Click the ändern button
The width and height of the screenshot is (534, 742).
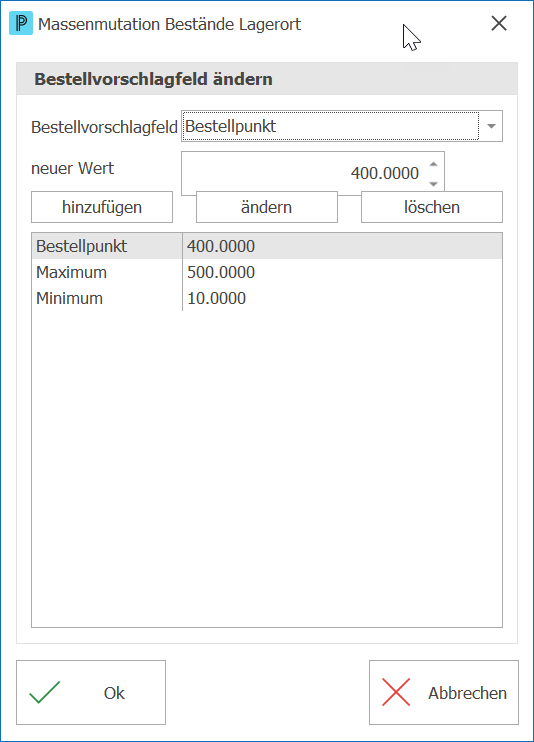(x=267, y=207)
